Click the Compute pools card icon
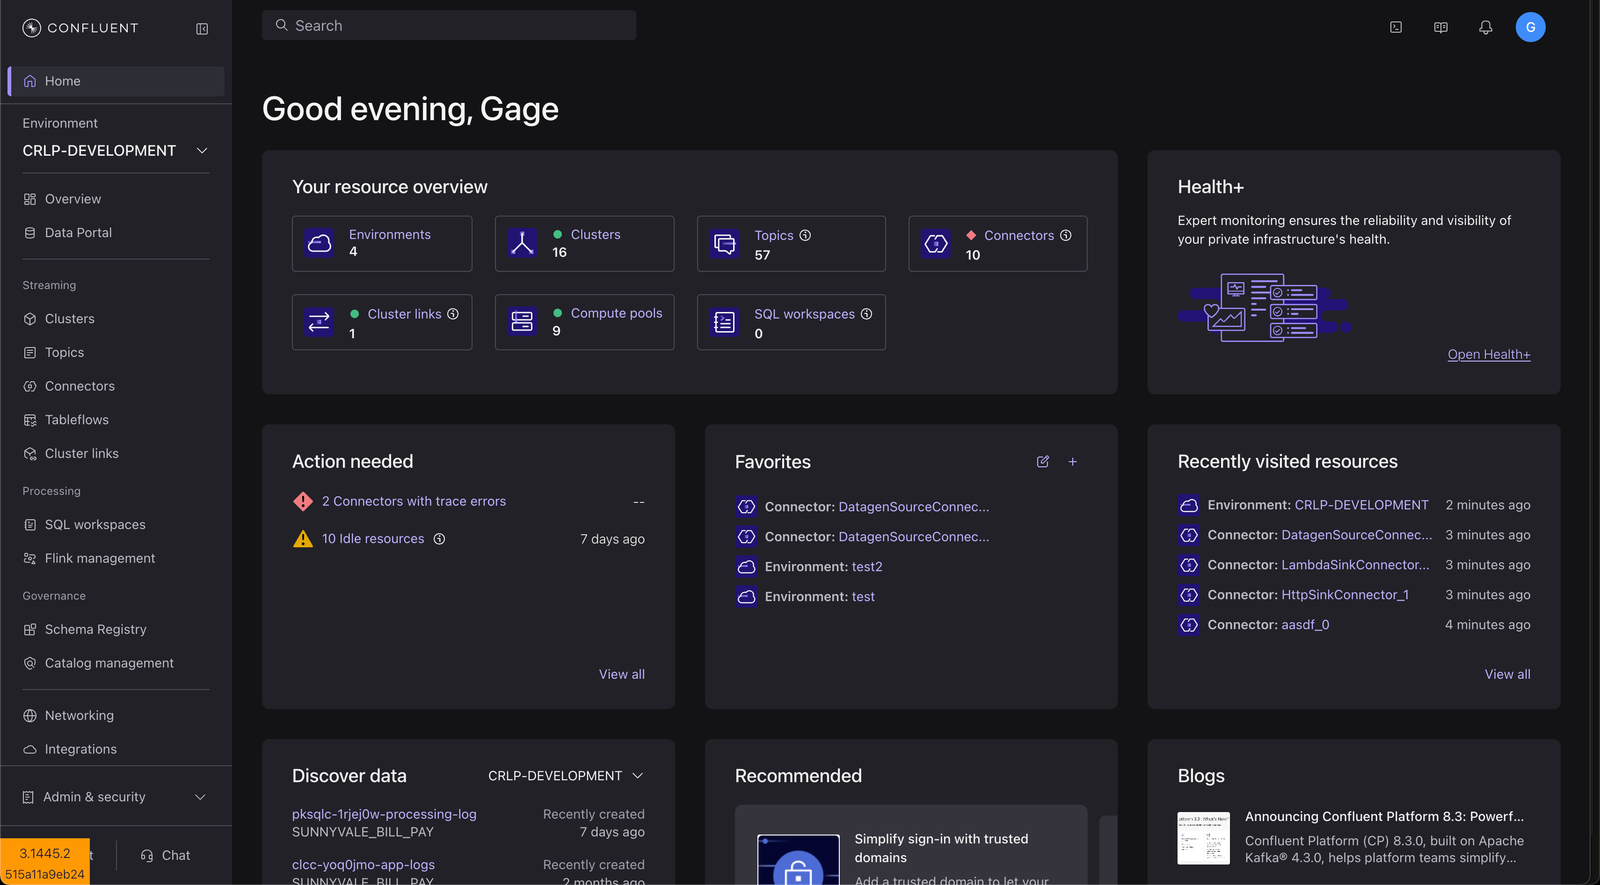The image size is (1600, 885). [522, 321]
